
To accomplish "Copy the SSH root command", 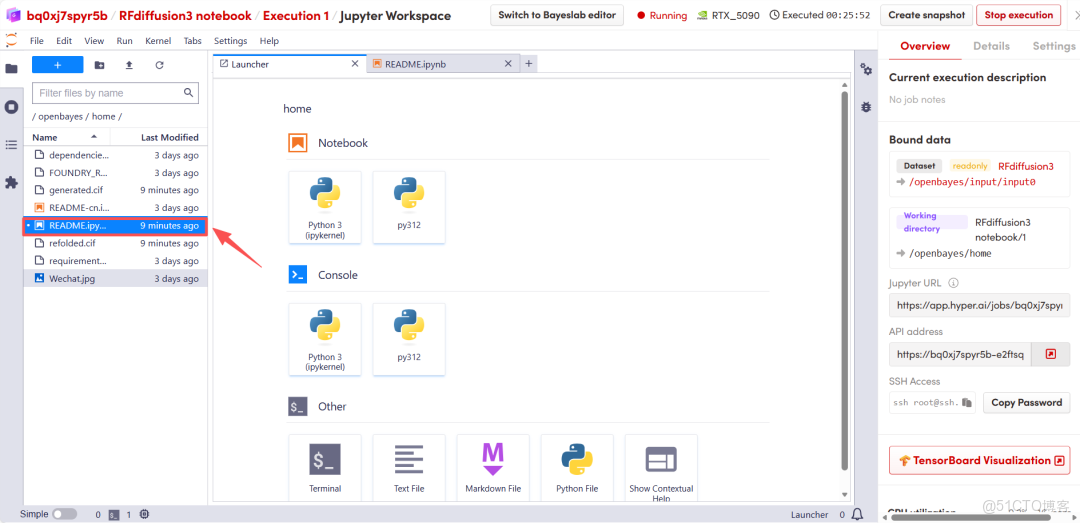I will [x=967, y=402].
